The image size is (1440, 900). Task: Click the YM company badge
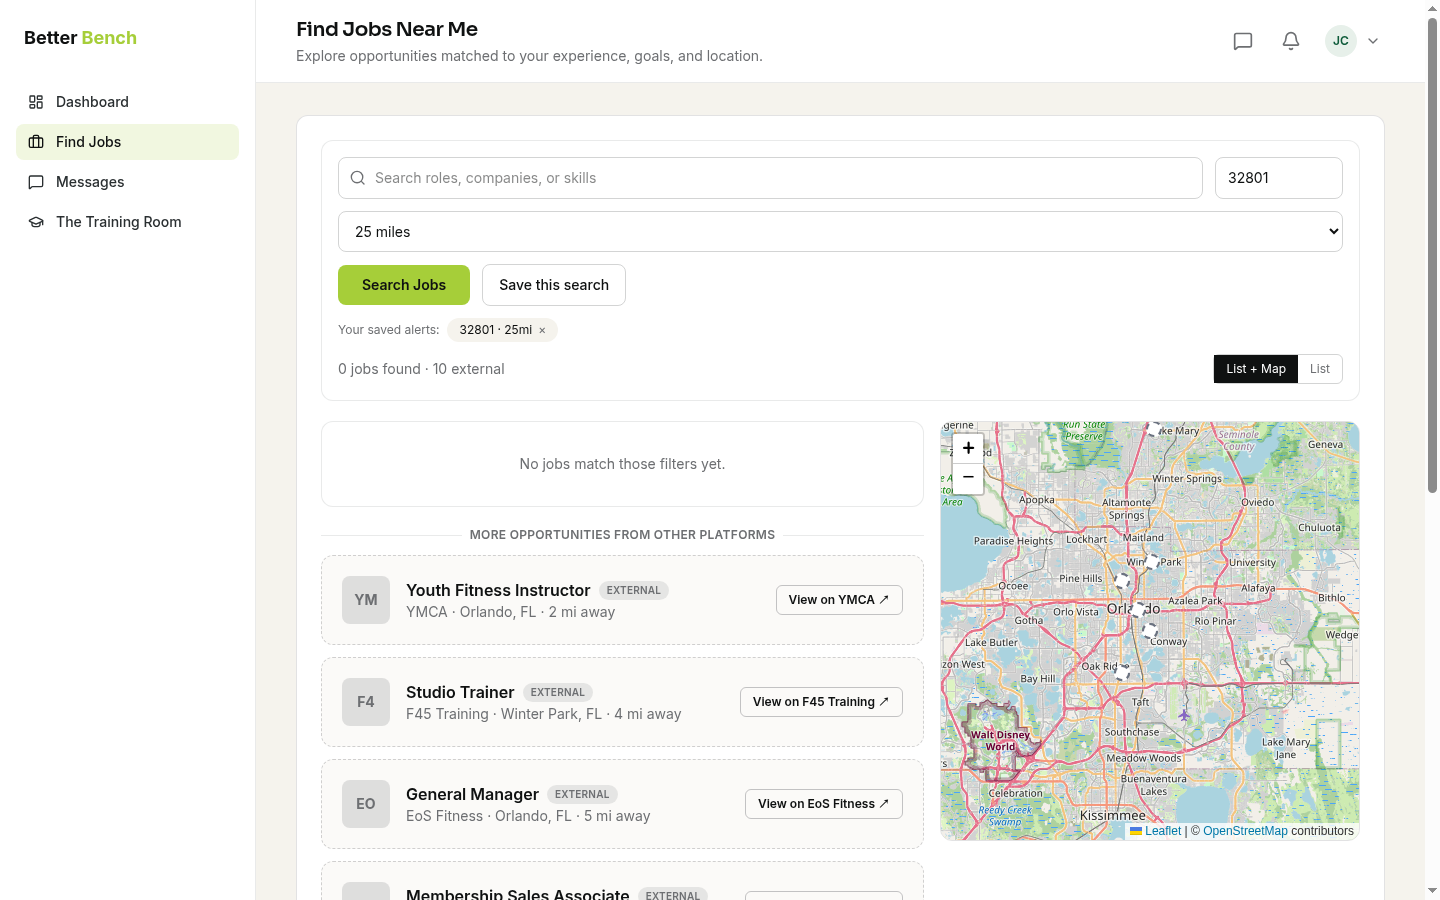(x=366, y=600)
